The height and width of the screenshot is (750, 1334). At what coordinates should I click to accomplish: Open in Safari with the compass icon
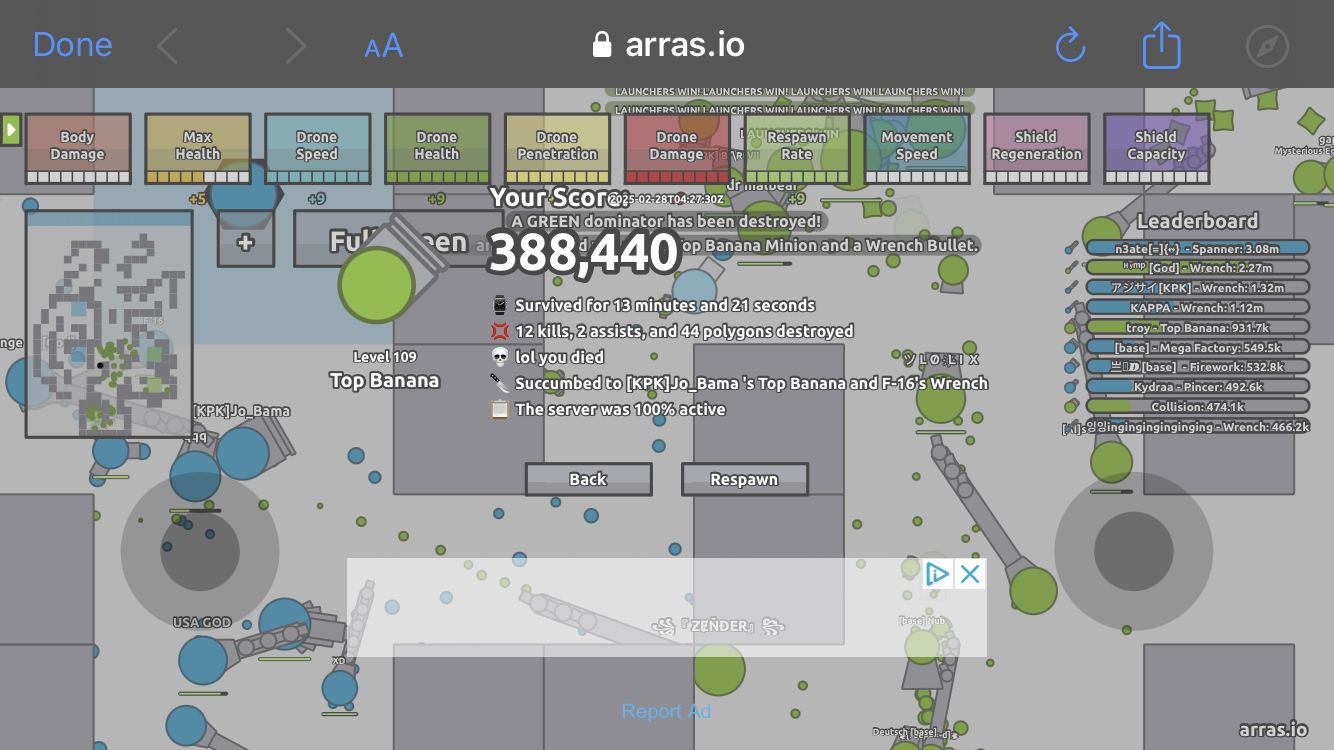pyautogui.click(x=1268, y=46)
